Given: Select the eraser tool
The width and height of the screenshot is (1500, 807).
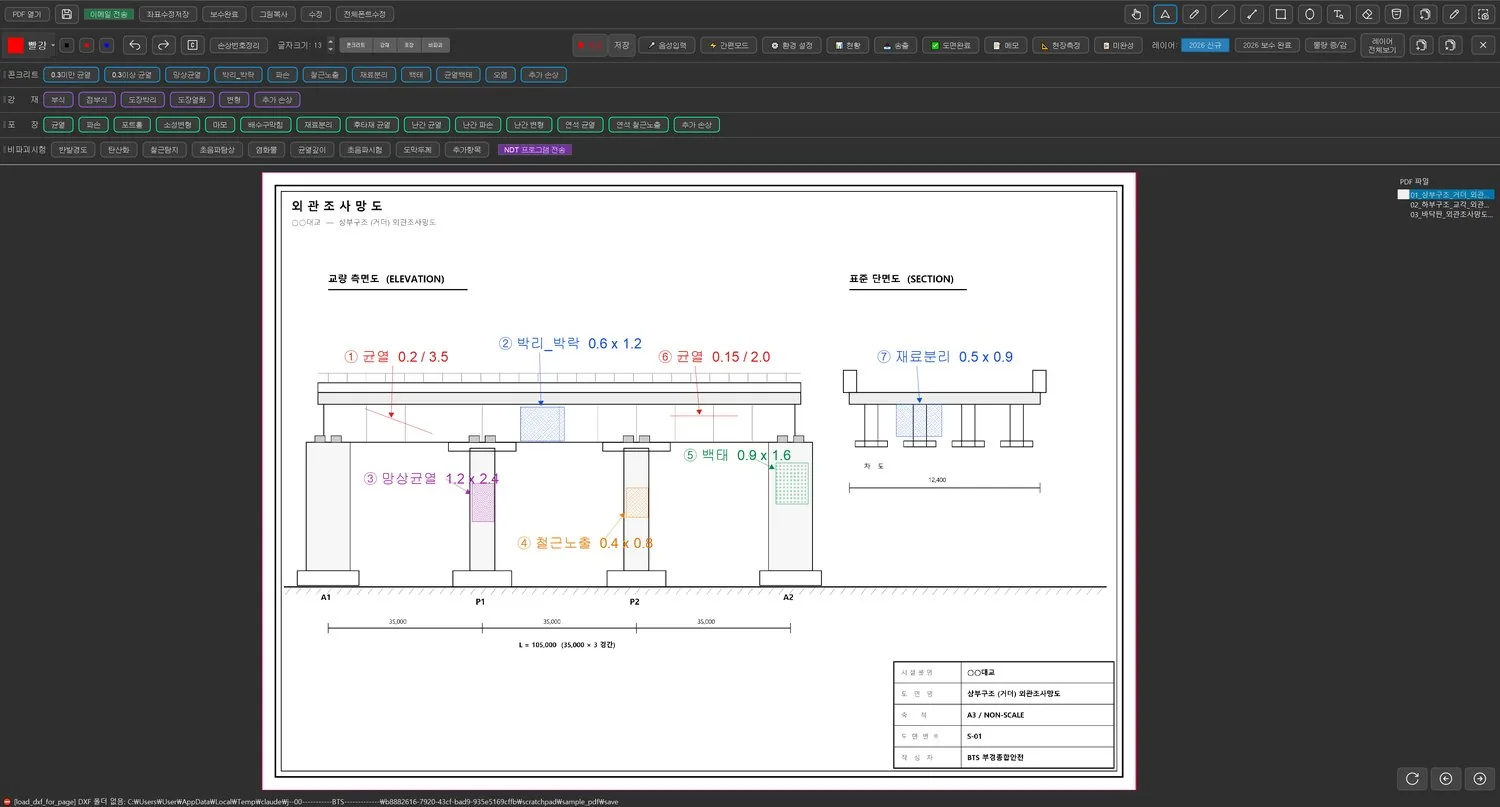Looking at the screenshot, I should pyautogui.click(x=1368, y=14).
